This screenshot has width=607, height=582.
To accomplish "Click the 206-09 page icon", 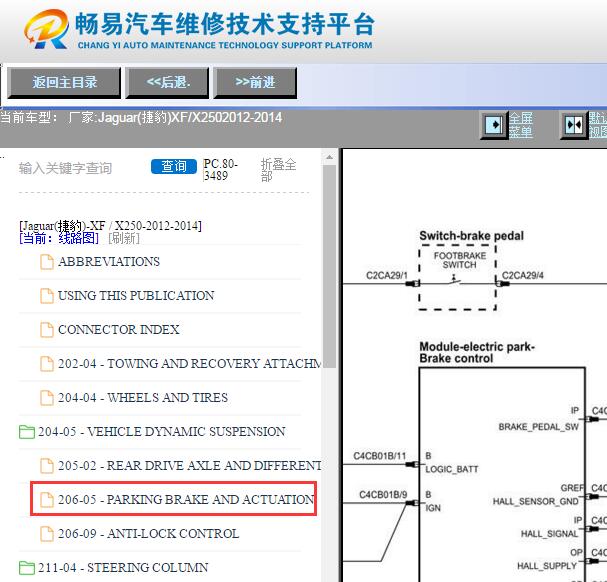I will coord(47,534).
